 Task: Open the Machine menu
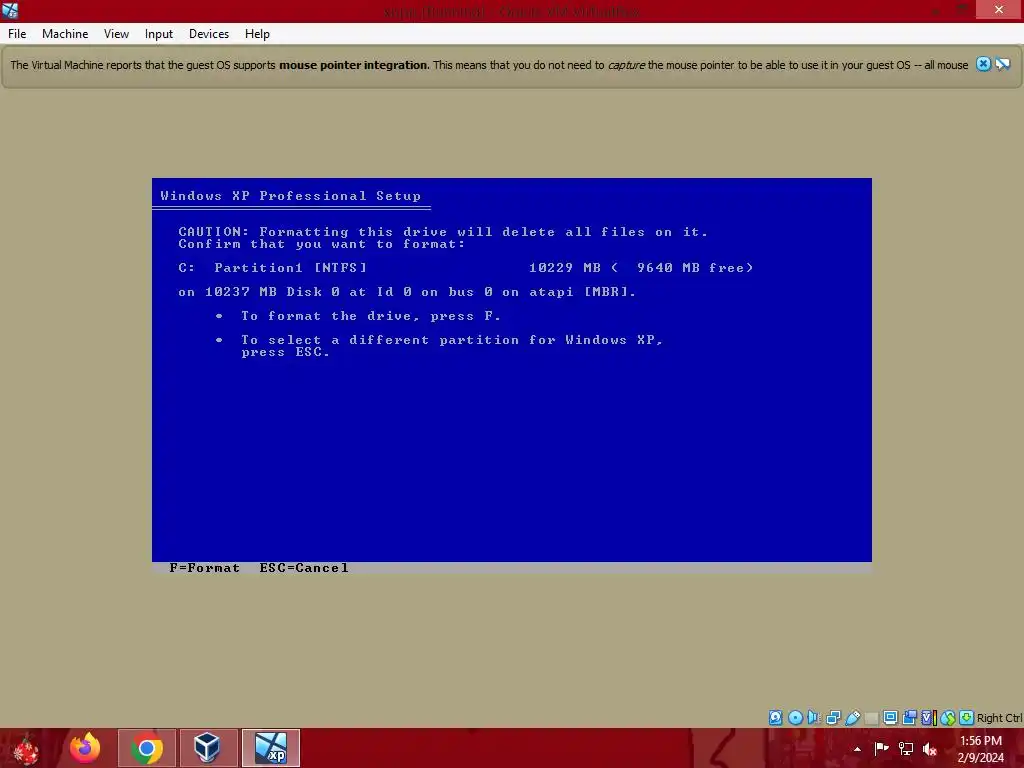pyautogui.click(x=65, y=34)
